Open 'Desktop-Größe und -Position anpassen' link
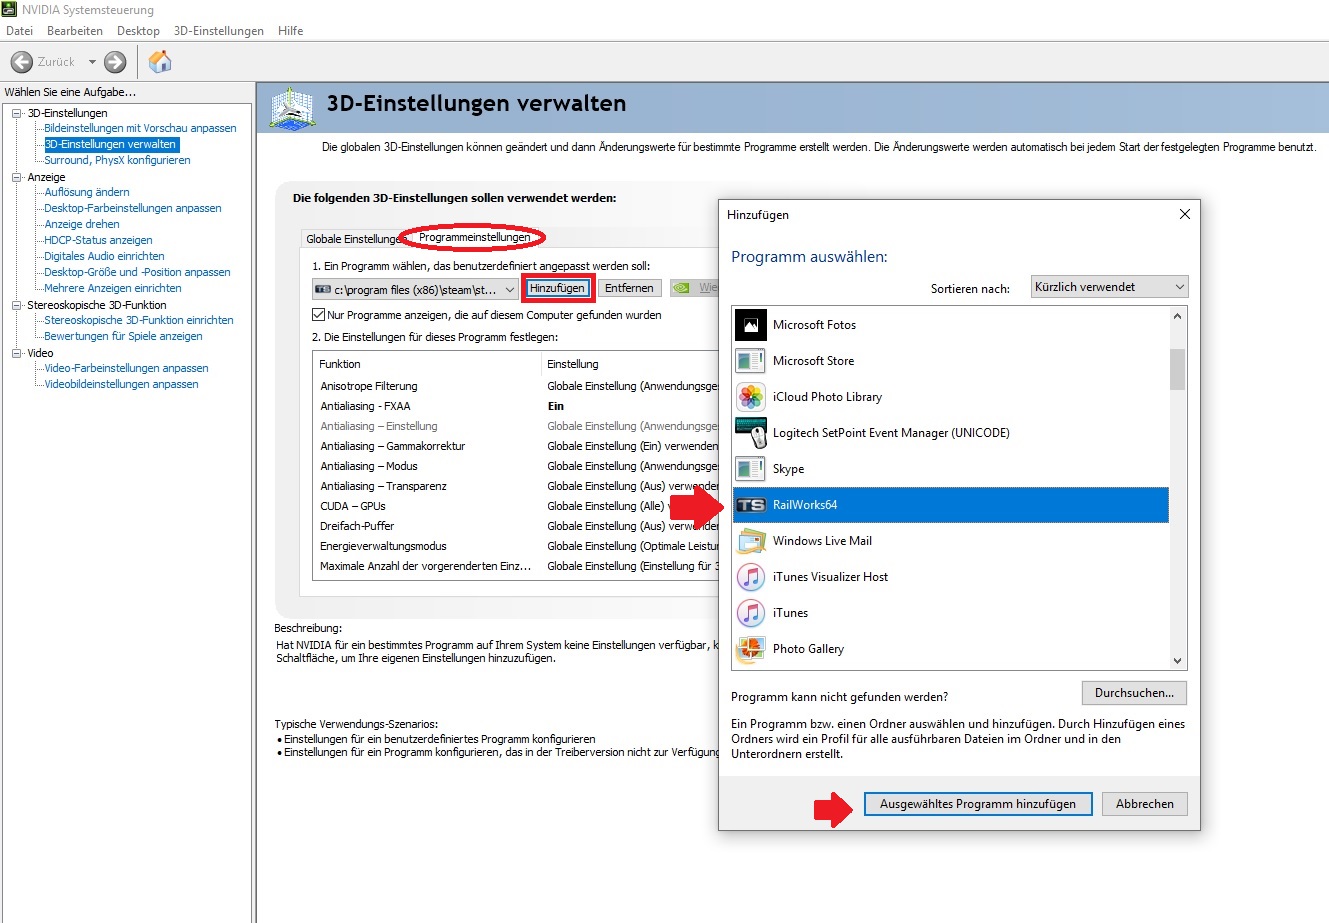This screenshot has height=923, width=1329. tap(137, 272)
